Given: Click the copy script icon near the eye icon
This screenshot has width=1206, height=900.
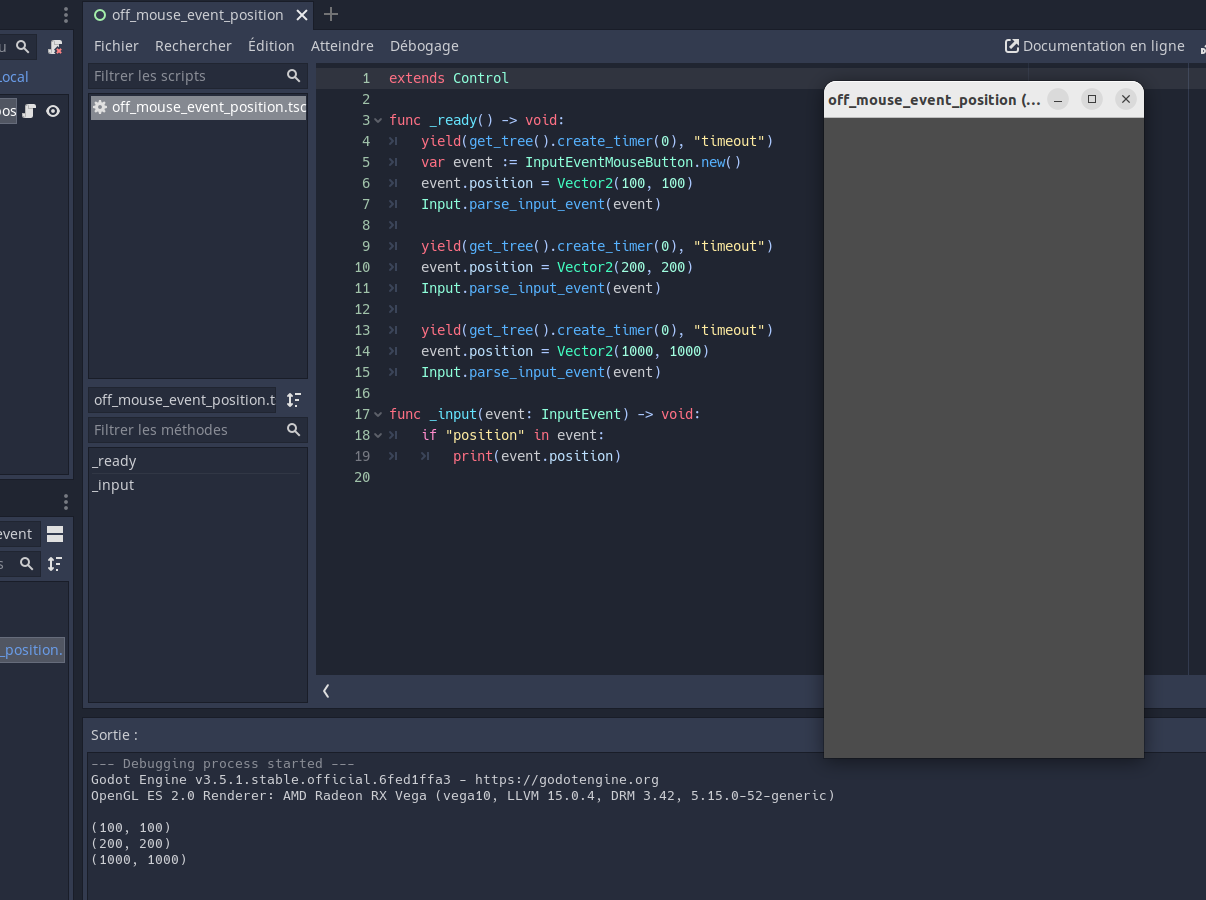Looking at the screenshot, I should (28, 111).
